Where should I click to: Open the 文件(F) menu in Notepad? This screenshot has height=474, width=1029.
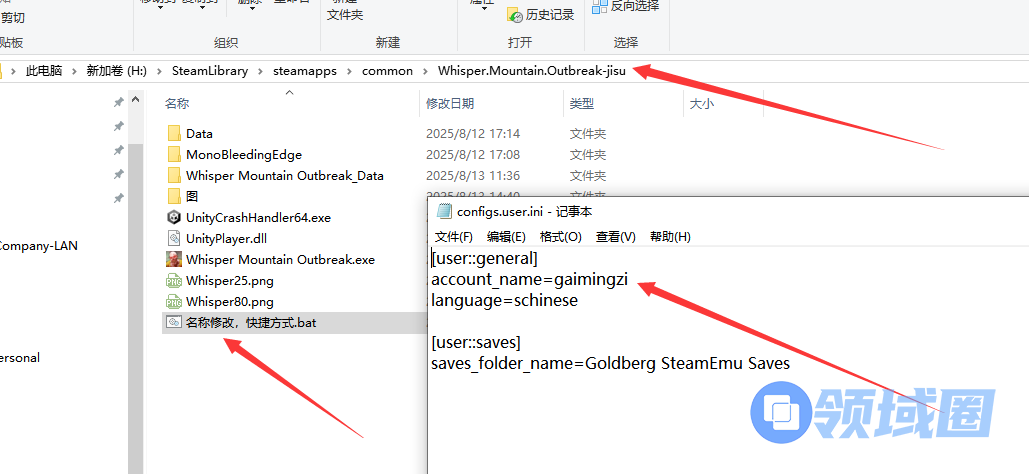[453, 237]
